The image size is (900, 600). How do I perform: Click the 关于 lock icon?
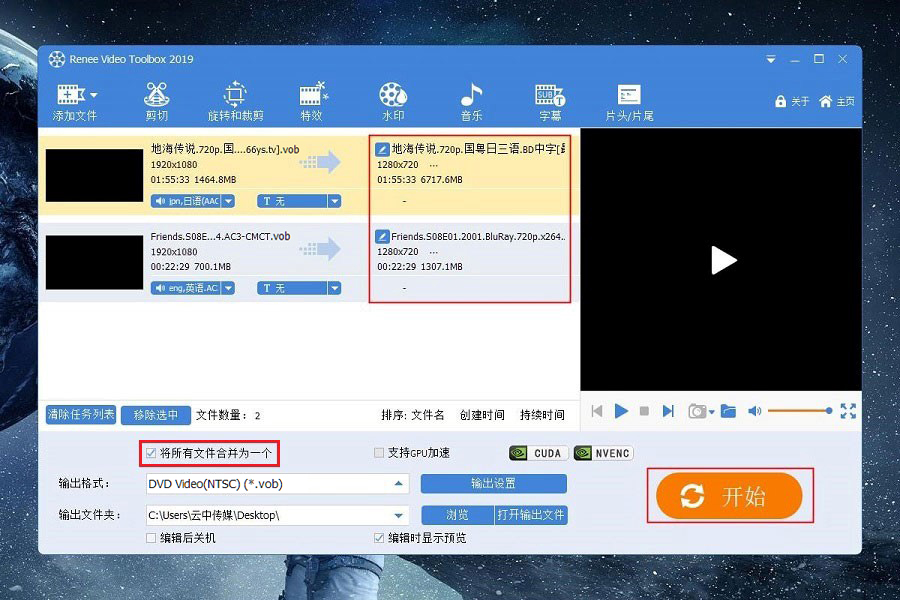tap(780, 102)
